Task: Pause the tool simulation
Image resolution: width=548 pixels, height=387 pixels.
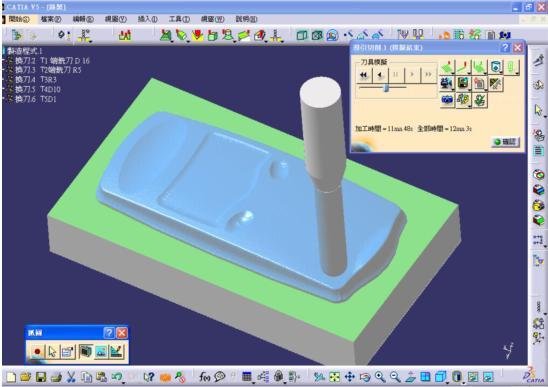Action: point(396,74)
